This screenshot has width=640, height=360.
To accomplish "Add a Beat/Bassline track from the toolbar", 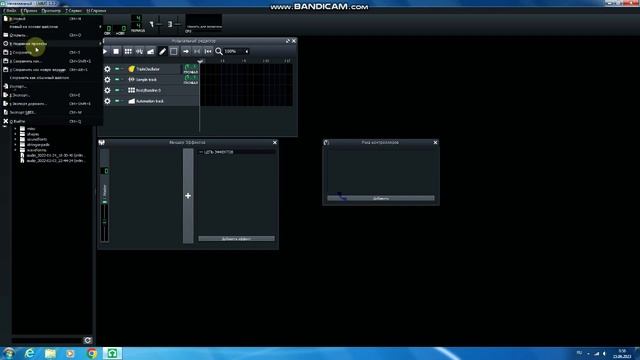I will coord(128,51).
